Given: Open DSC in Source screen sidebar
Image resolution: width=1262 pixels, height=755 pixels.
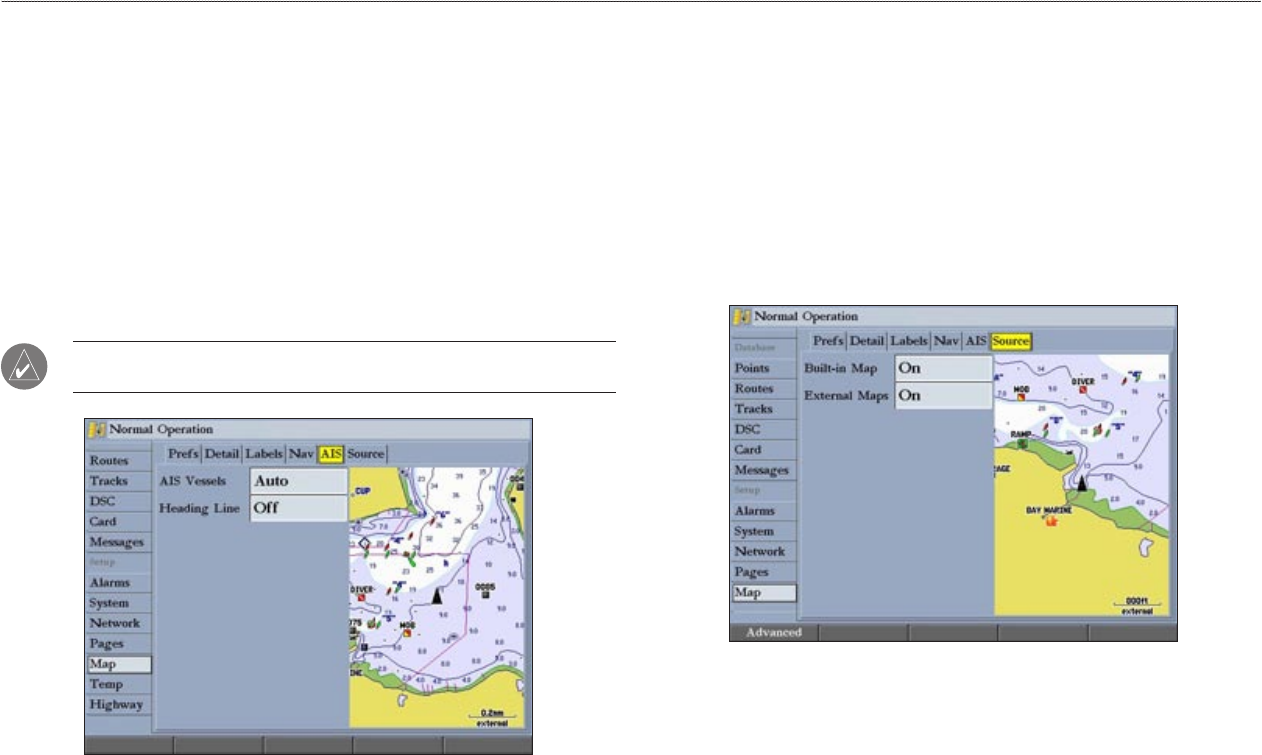Looking at the screenshot, I should 765,429.
